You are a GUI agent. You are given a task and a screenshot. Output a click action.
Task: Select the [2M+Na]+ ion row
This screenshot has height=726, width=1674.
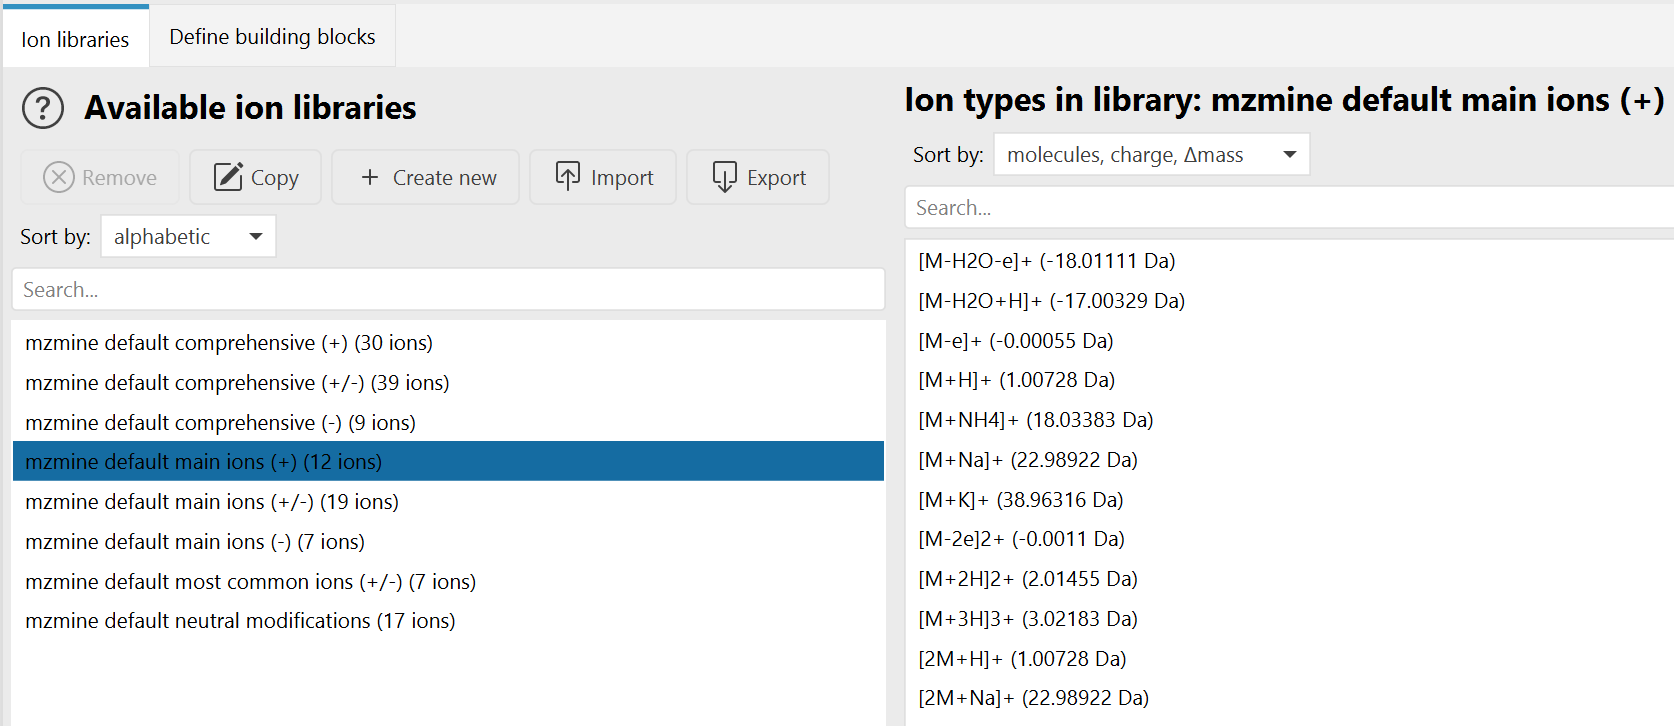[1290, 698]
